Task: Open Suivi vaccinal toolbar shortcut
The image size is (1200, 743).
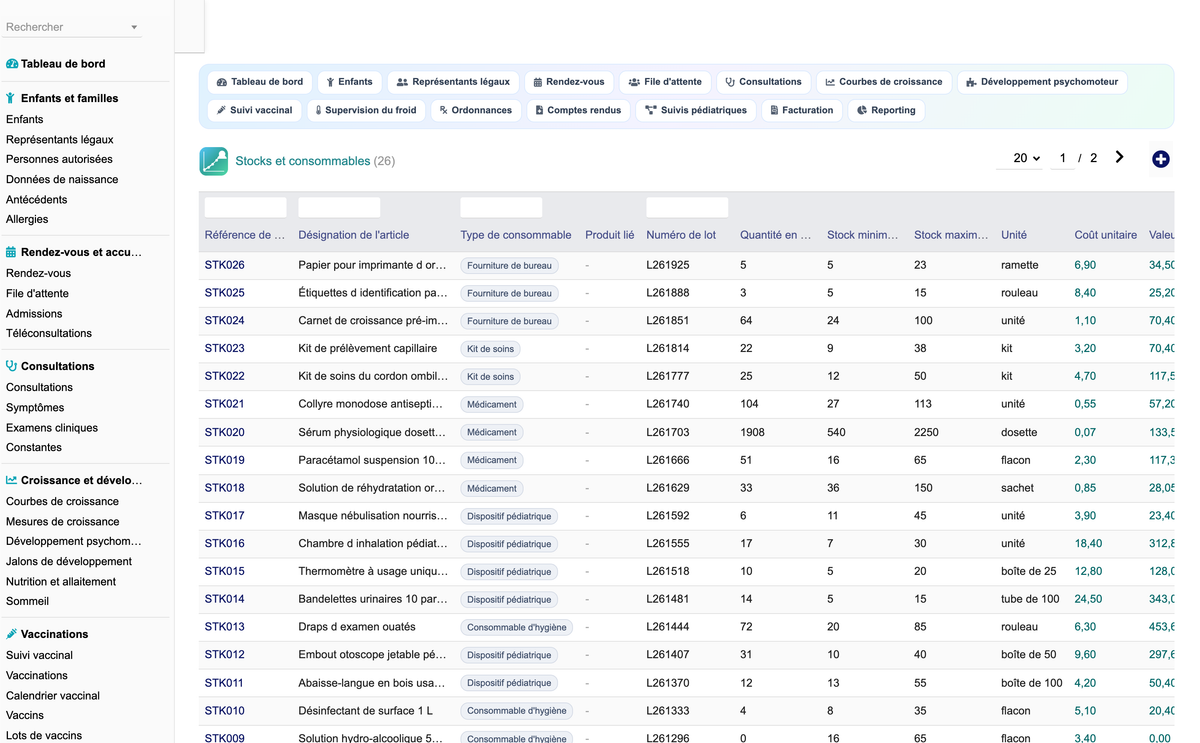Action: (255, 110)
